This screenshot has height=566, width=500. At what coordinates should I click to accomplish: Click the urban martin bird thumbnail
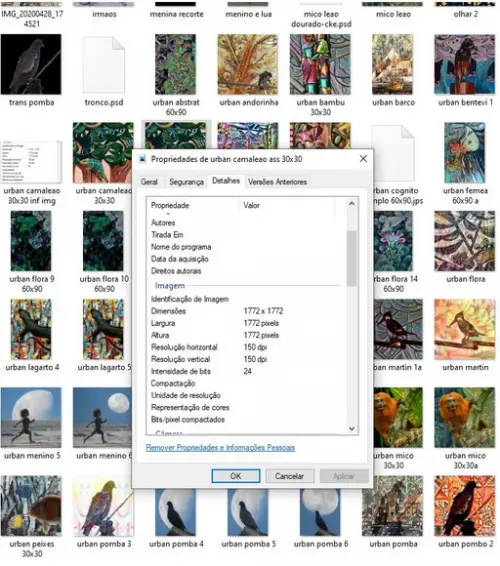pos(465,329)
